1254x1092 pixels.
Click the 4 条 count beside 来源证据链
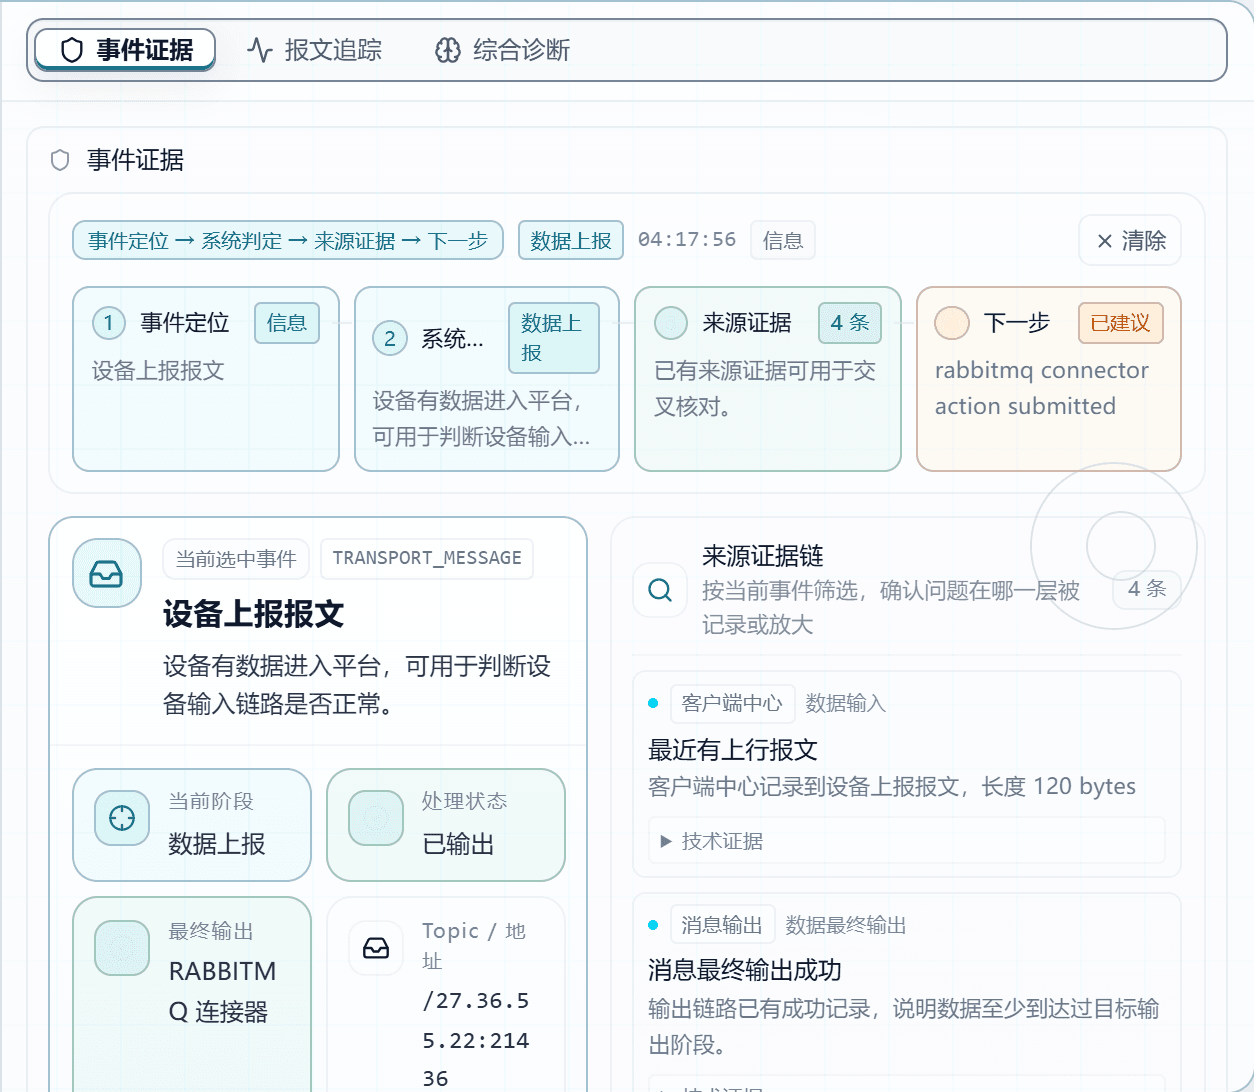pos(1147,589)
